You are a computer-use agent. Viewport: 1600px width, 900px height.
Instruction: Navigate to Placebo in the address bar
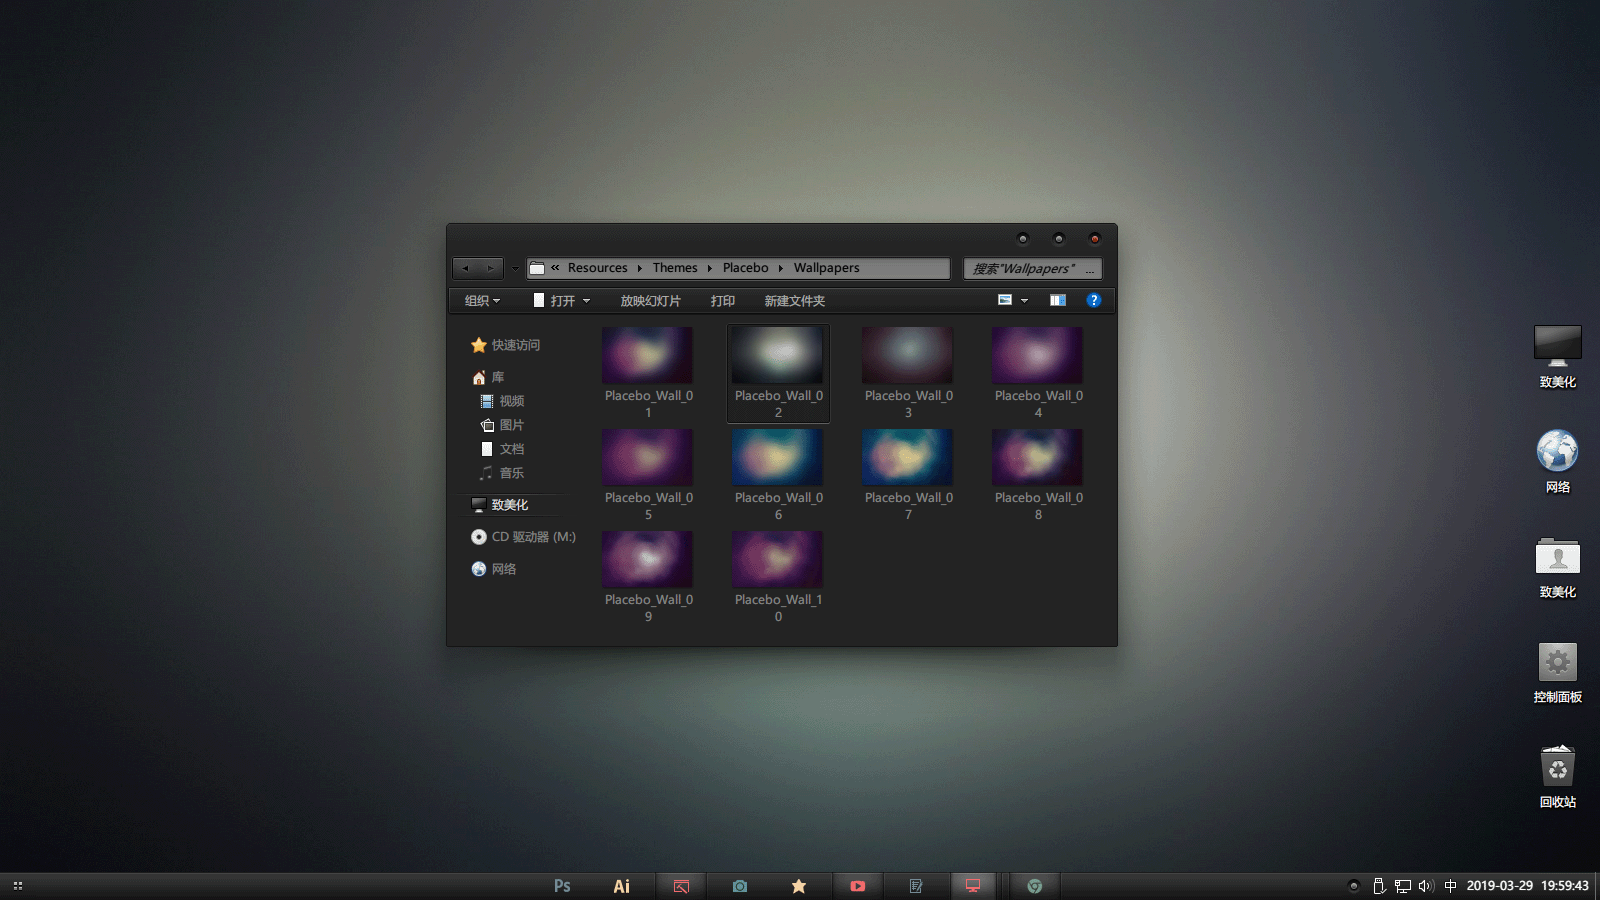click(745, 268)
